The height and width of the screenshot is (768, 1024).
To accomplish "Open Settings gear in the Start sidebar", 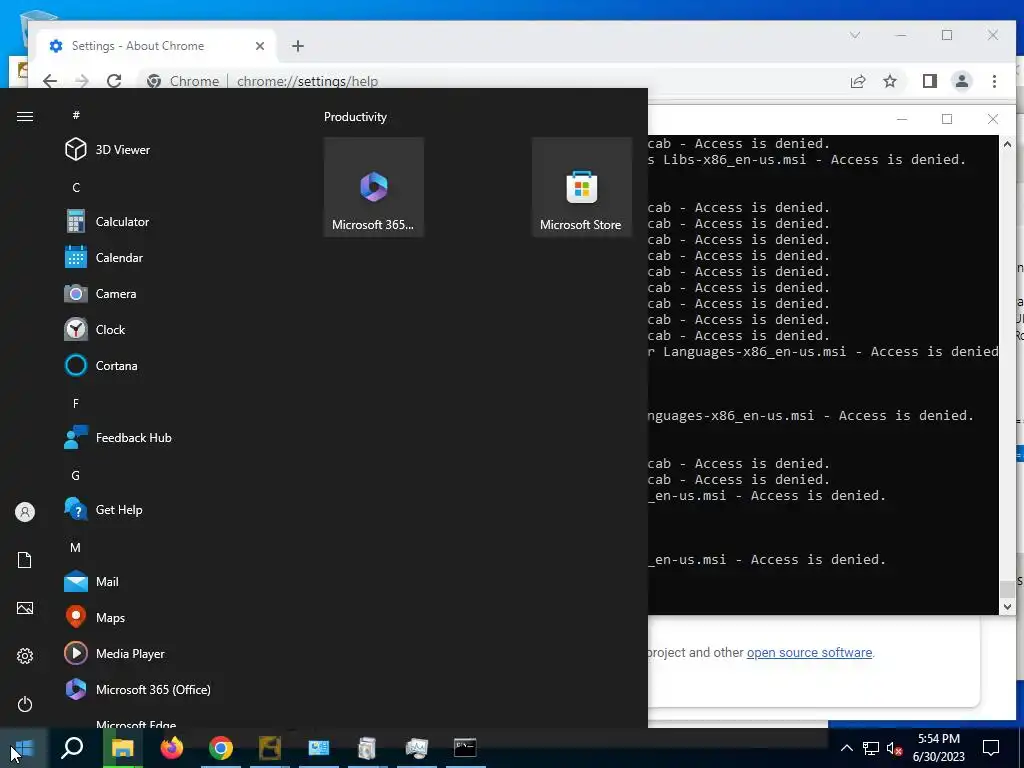I will (x=25, y=656).
